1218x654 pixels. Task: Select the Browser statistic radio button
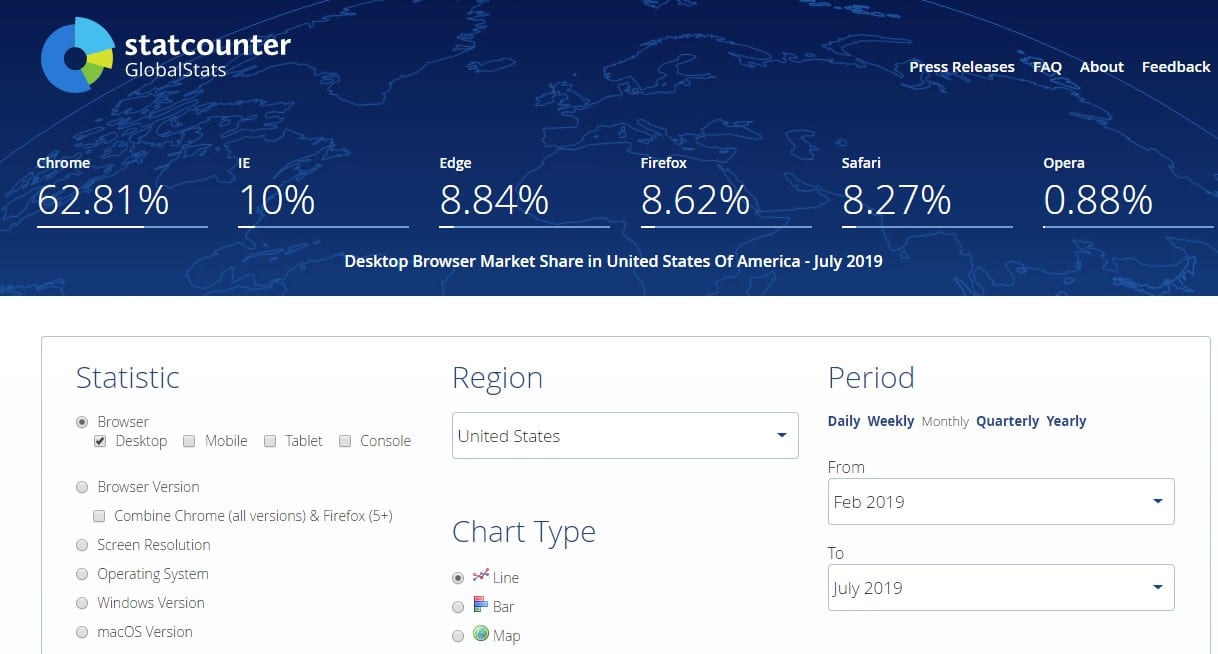[x=82, y=422]
